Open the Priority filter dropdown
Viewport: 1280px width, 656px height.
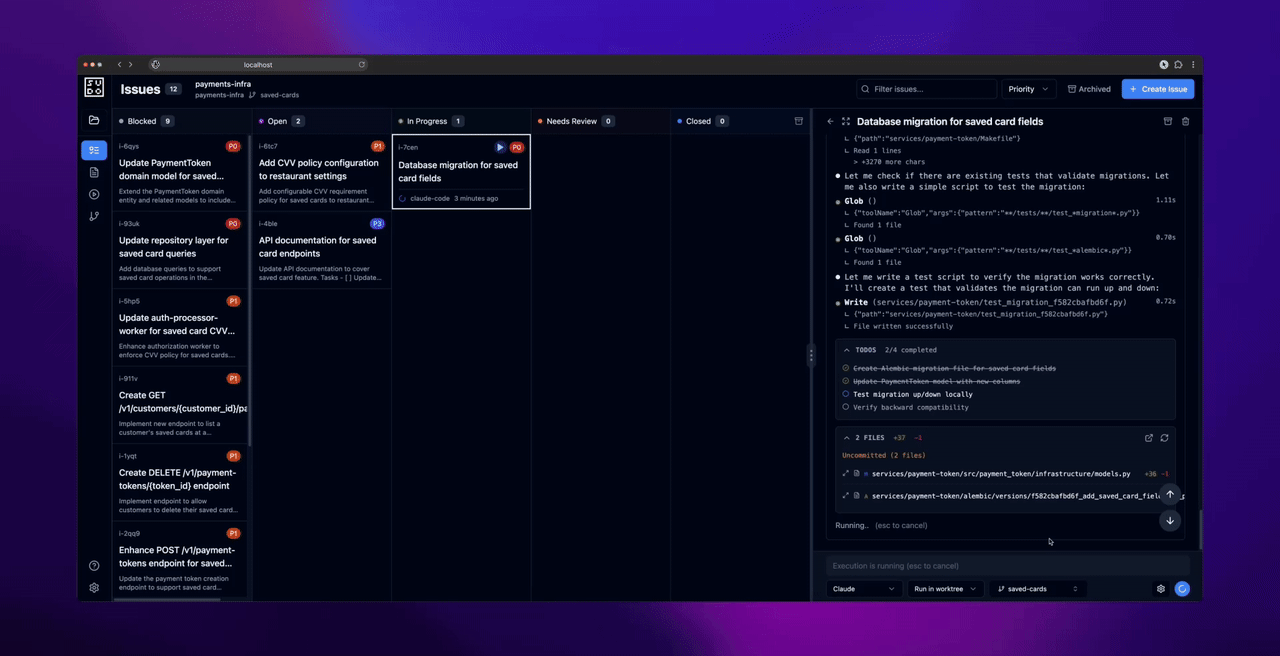1028,88
